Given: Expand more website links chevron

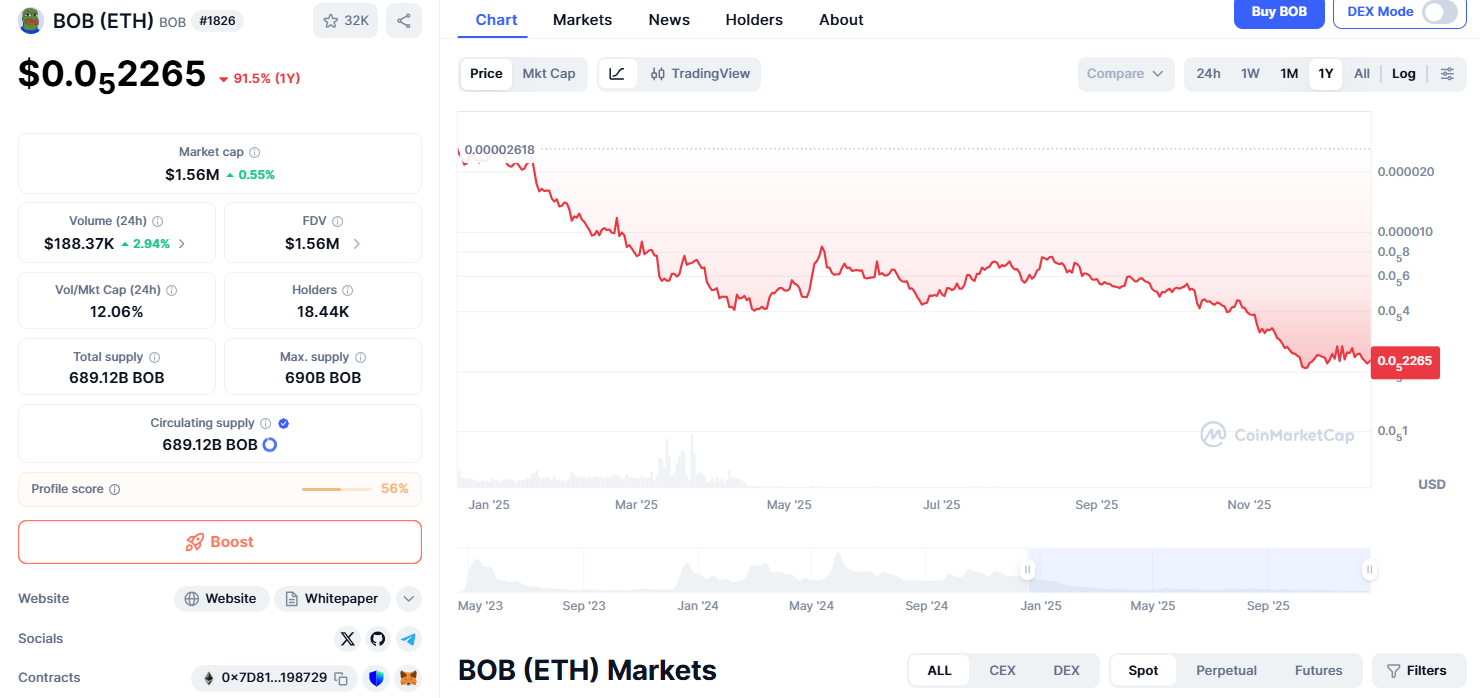Looking at the screenshot, I should click(408, 599).
